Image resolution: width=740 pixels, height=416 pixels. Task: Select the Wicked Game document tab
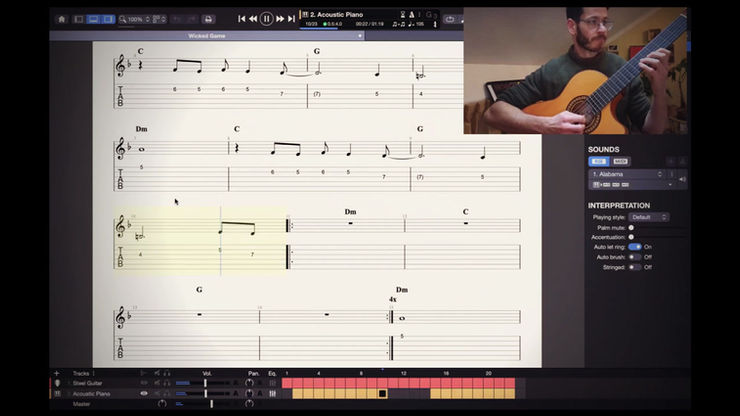coord(207,36)
